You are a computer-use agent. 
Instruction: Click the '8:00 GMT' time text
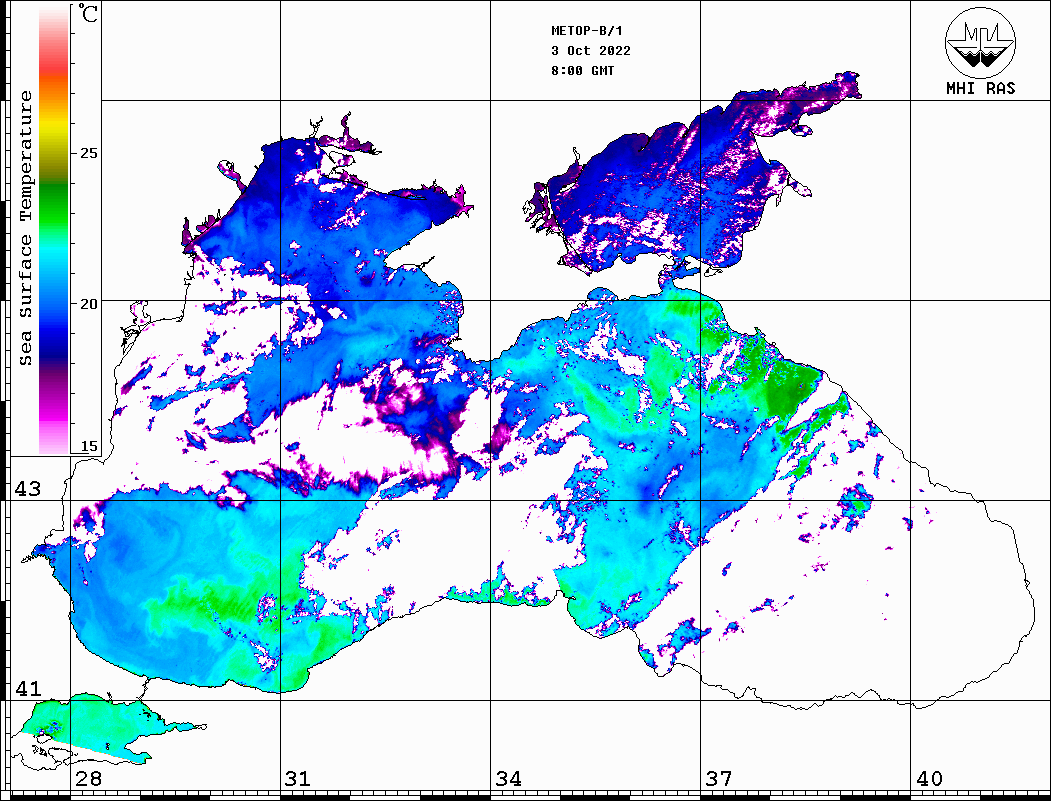(x=582, y=70)
